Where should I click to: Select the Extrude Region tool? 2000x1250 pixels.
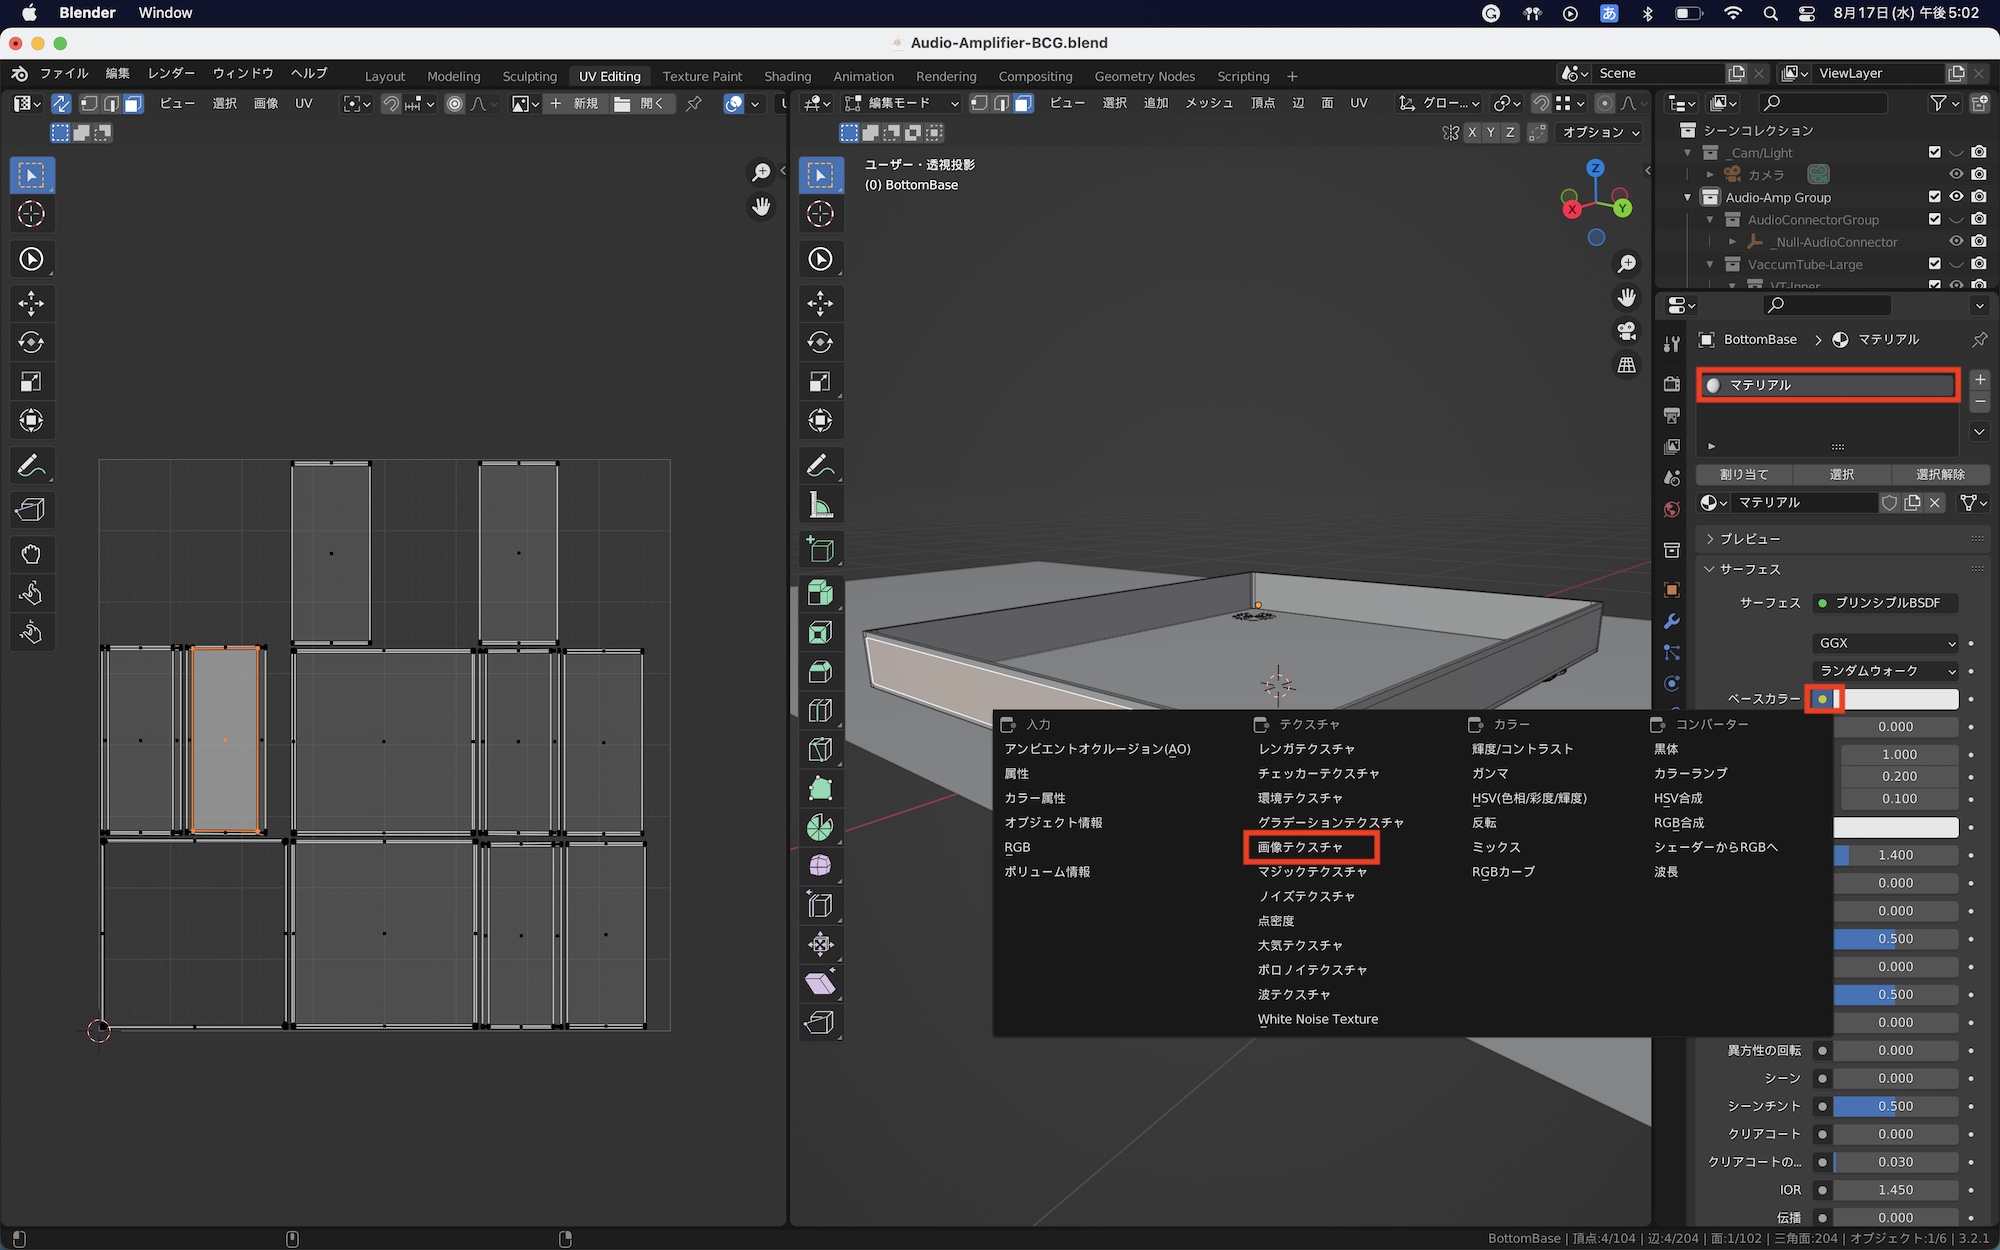820,594
